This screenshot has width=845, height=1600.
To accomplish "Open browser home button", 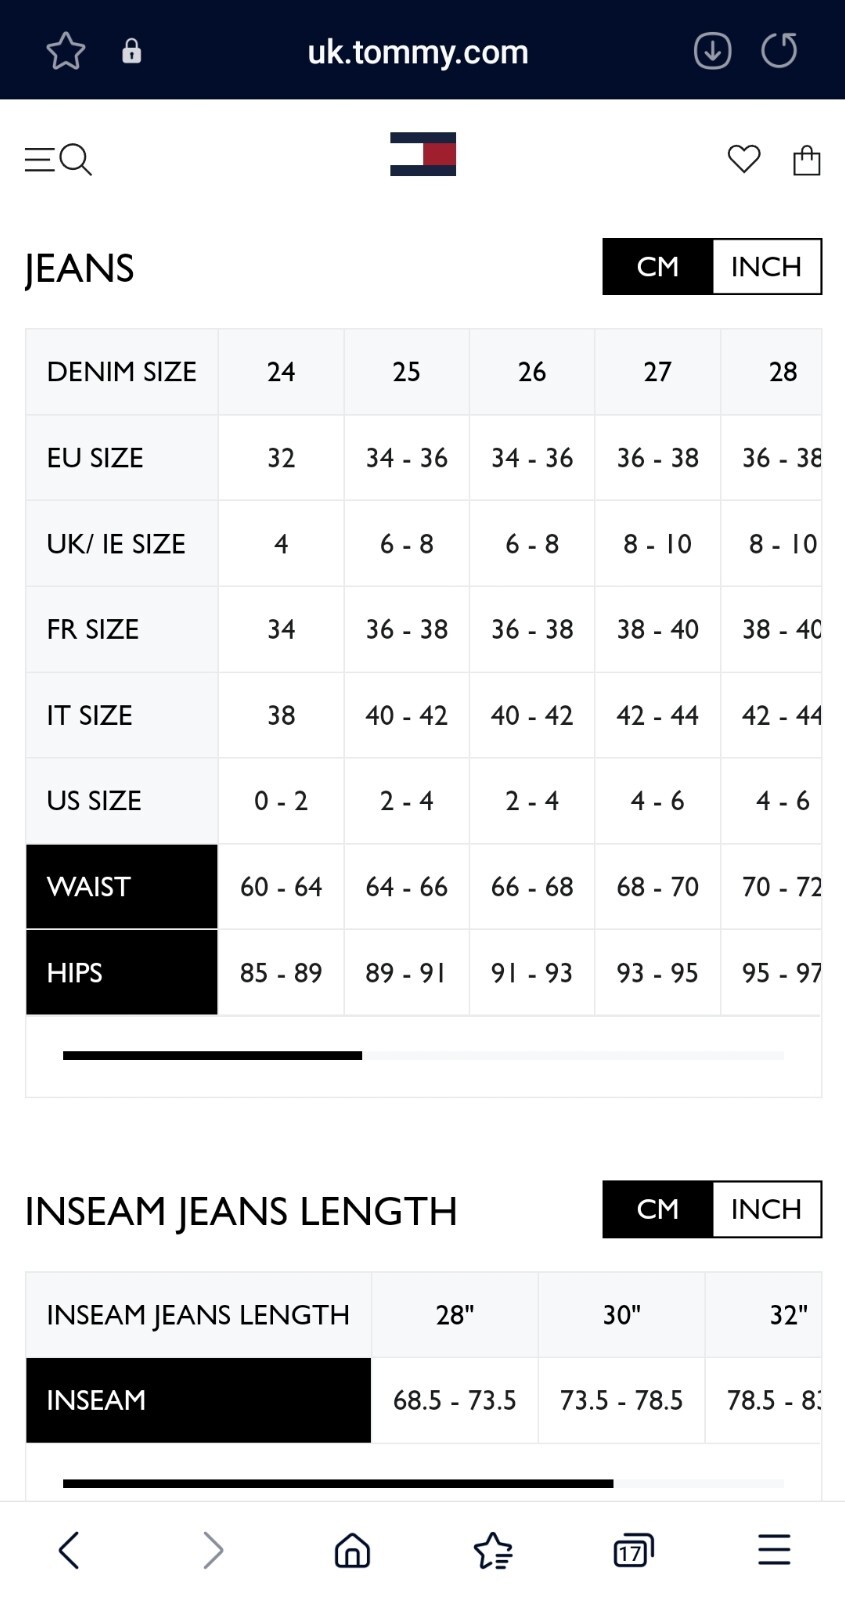I will (x=352, y=1551).
